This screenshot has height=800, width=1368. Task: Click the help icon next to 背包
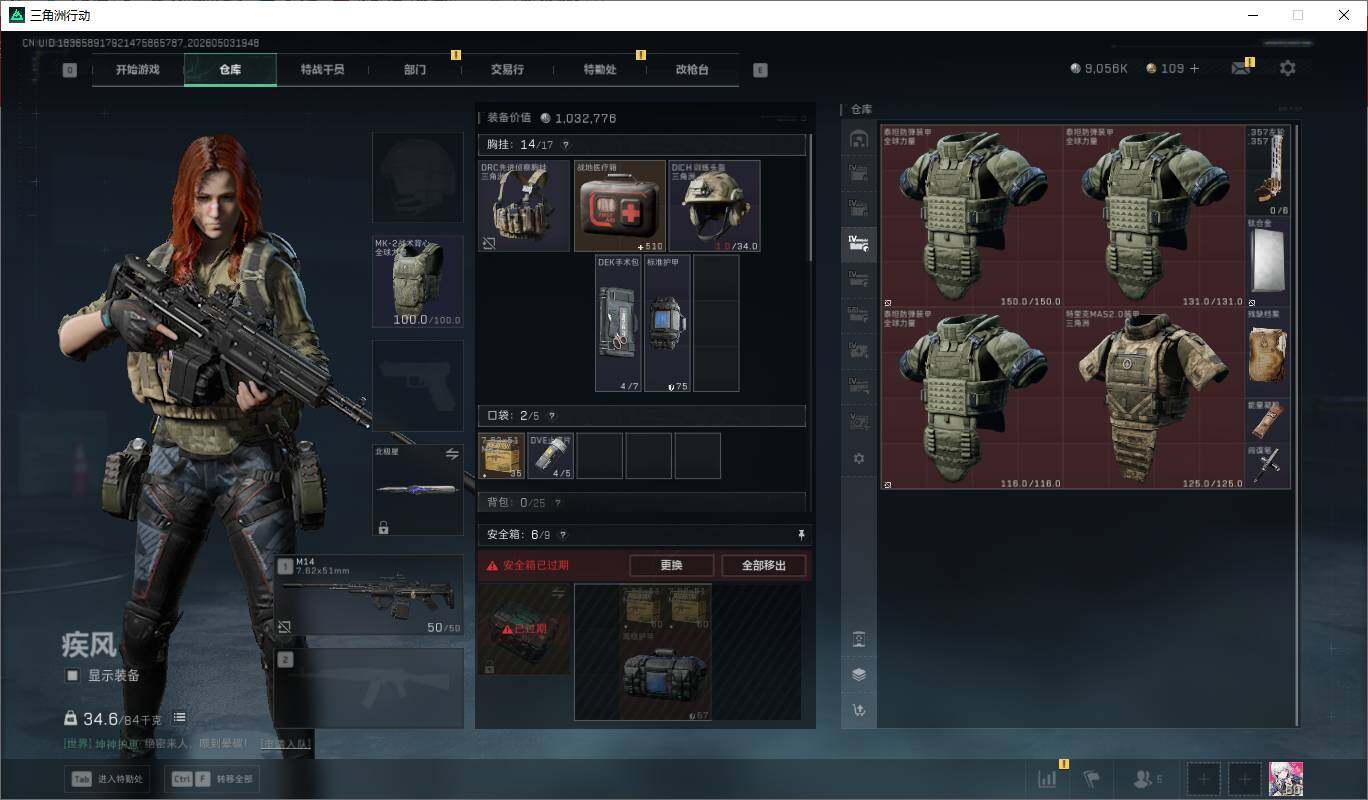[x=557, y=503]
